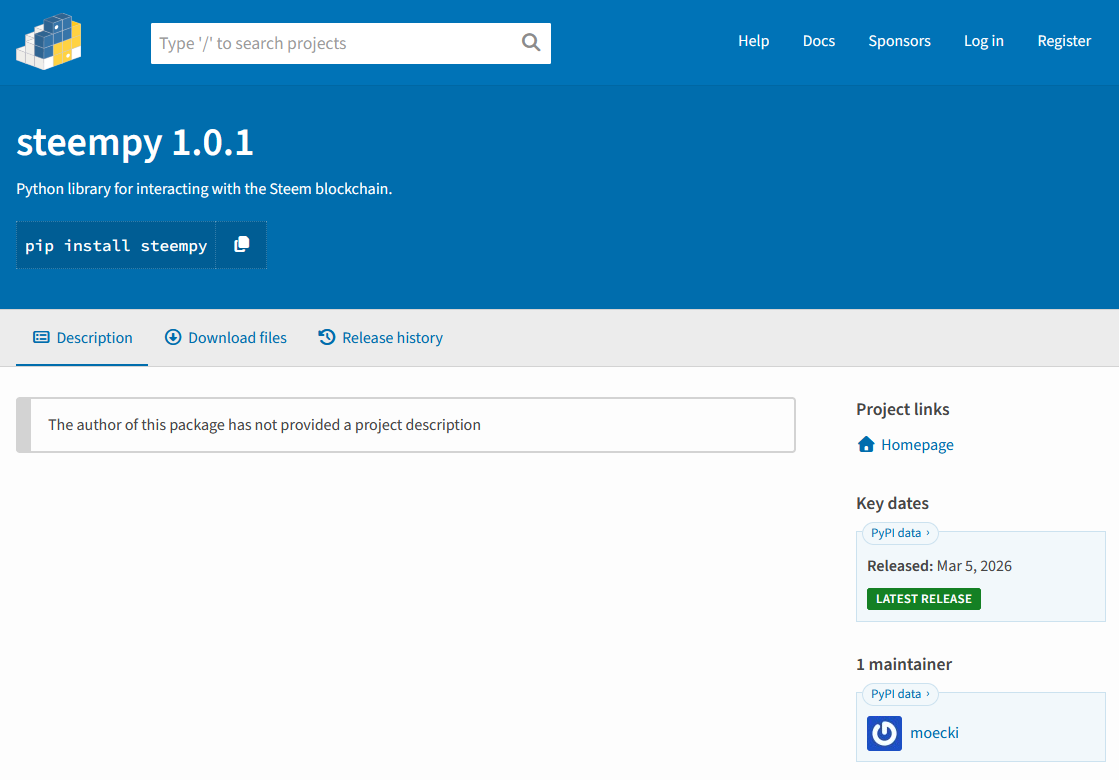Click the Homepage house icon

click(x=866, y=445)
